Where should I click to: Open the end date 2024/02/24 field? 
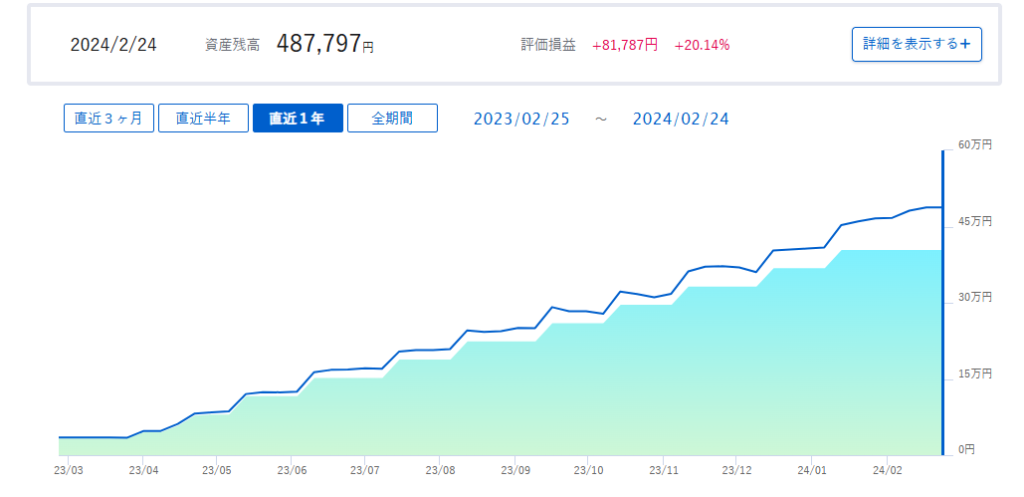[681, 119]
